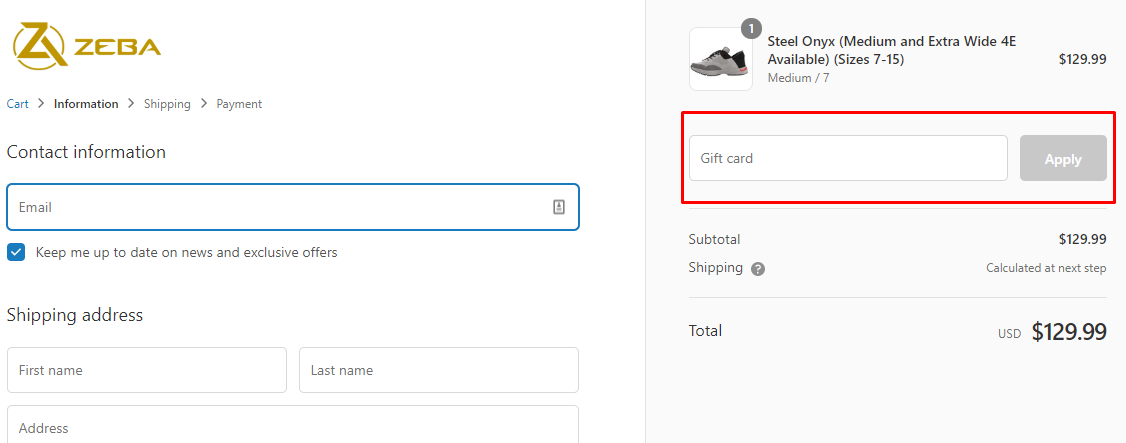
Task: Focus the Gift card input field
Action: click(847, 158)
